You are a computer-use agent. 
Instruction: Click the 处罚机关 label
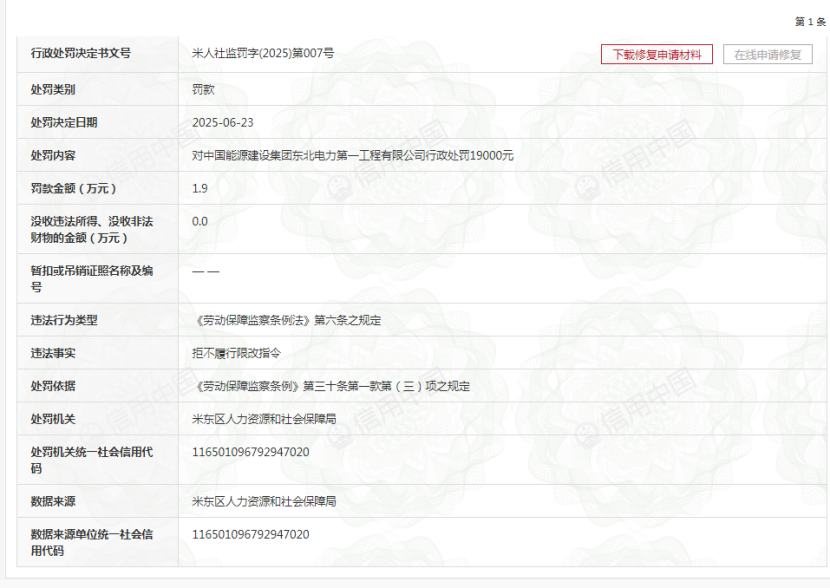click(53, 419)
